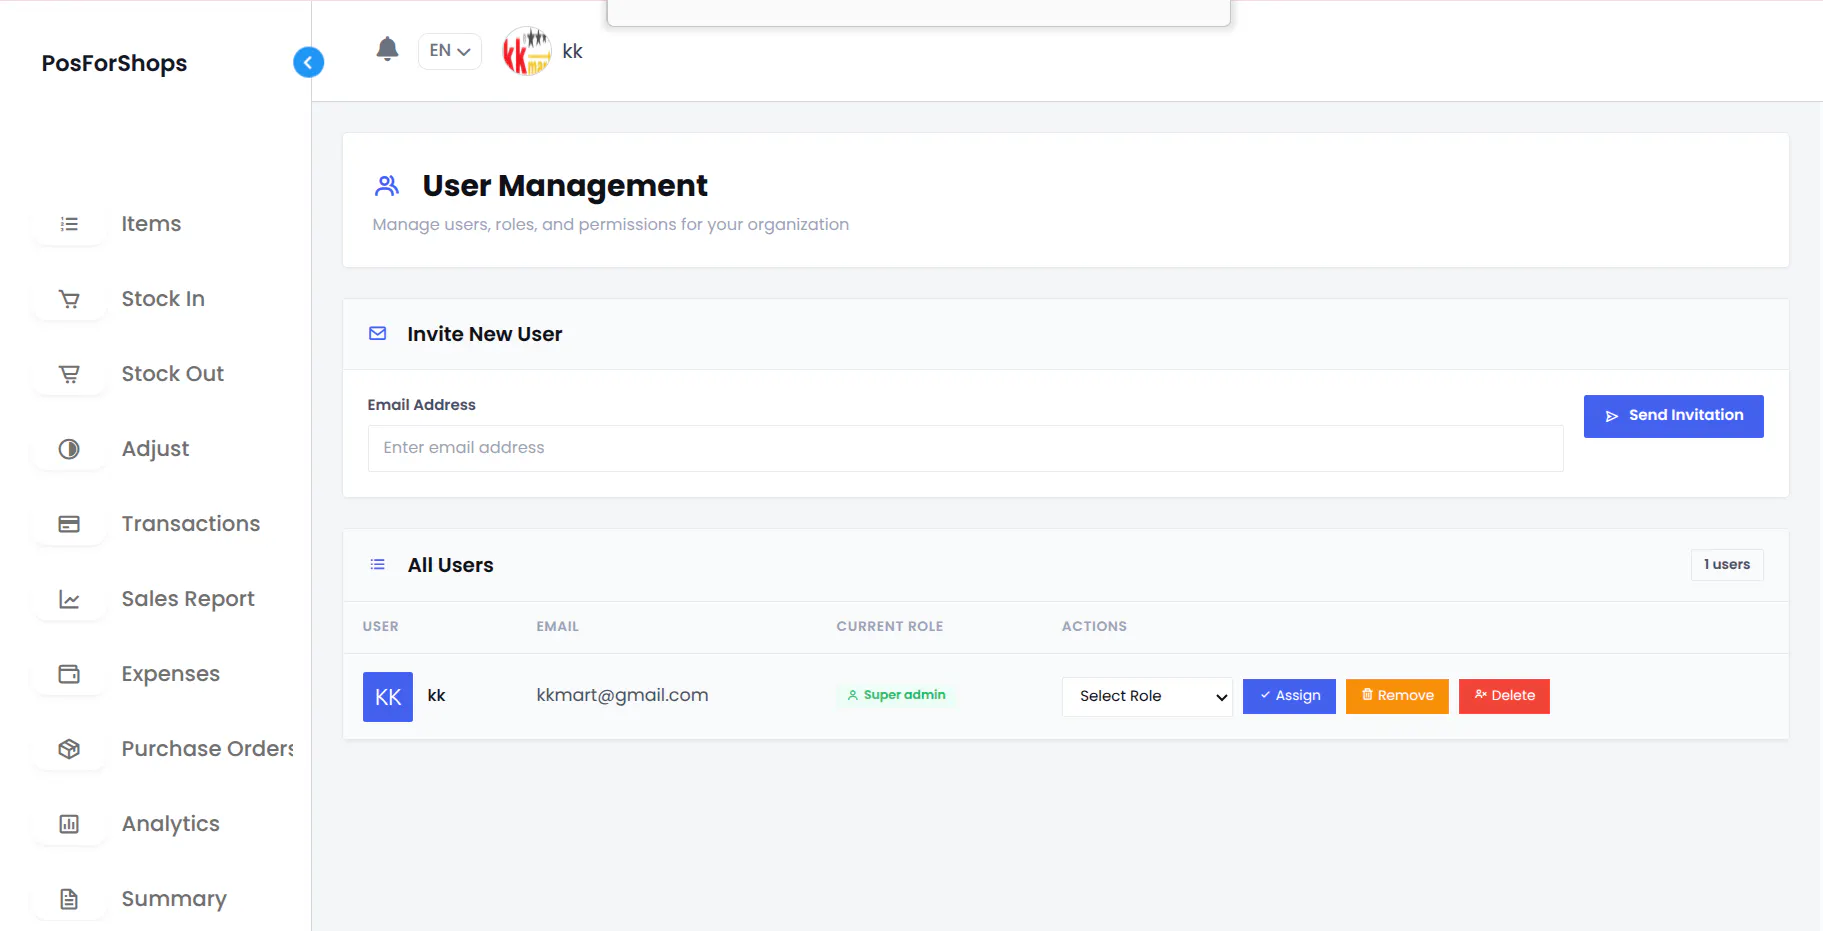Click the Send Invitation button
The width and height of the screenshot is (1823, 931).
pyautogui.click(x=1673, y=416)
